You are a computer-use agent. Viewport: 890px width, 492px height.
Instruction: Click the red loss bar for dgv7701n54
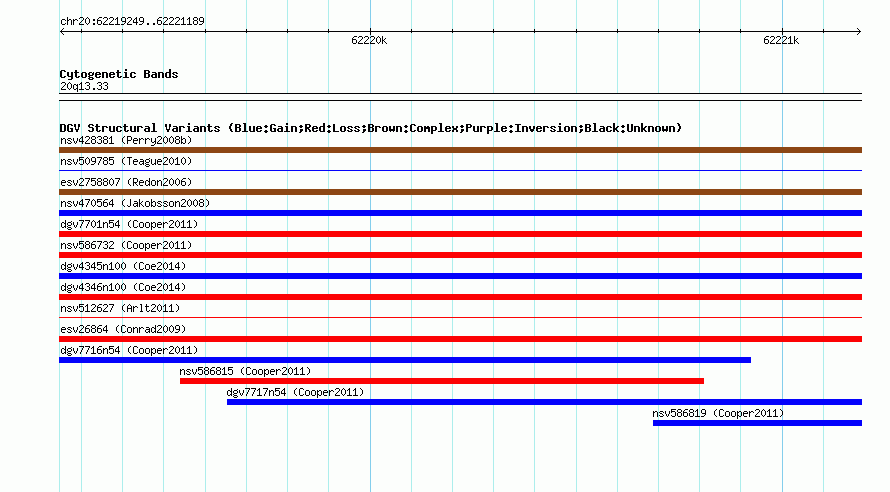pyautogui.click(x=460, y=234)
